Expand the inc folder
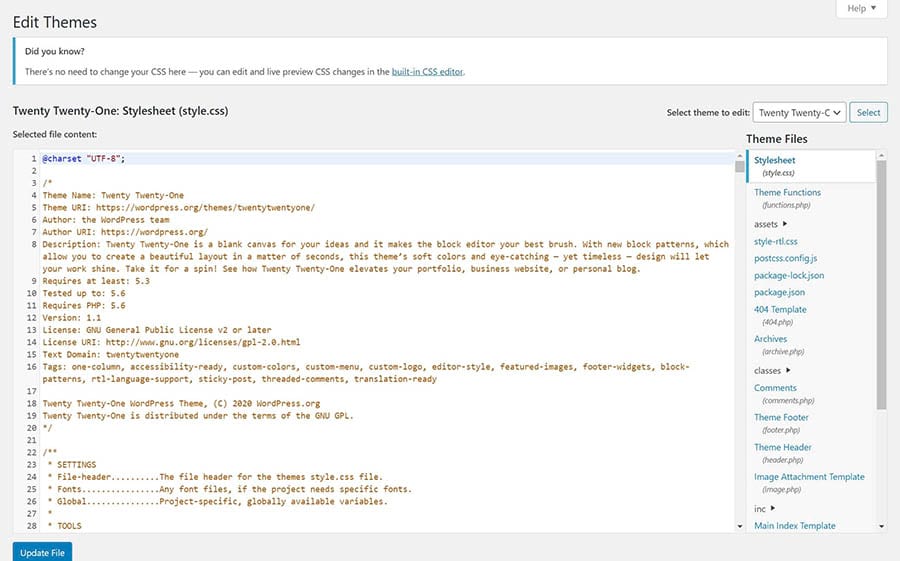 tap(765, 508)
